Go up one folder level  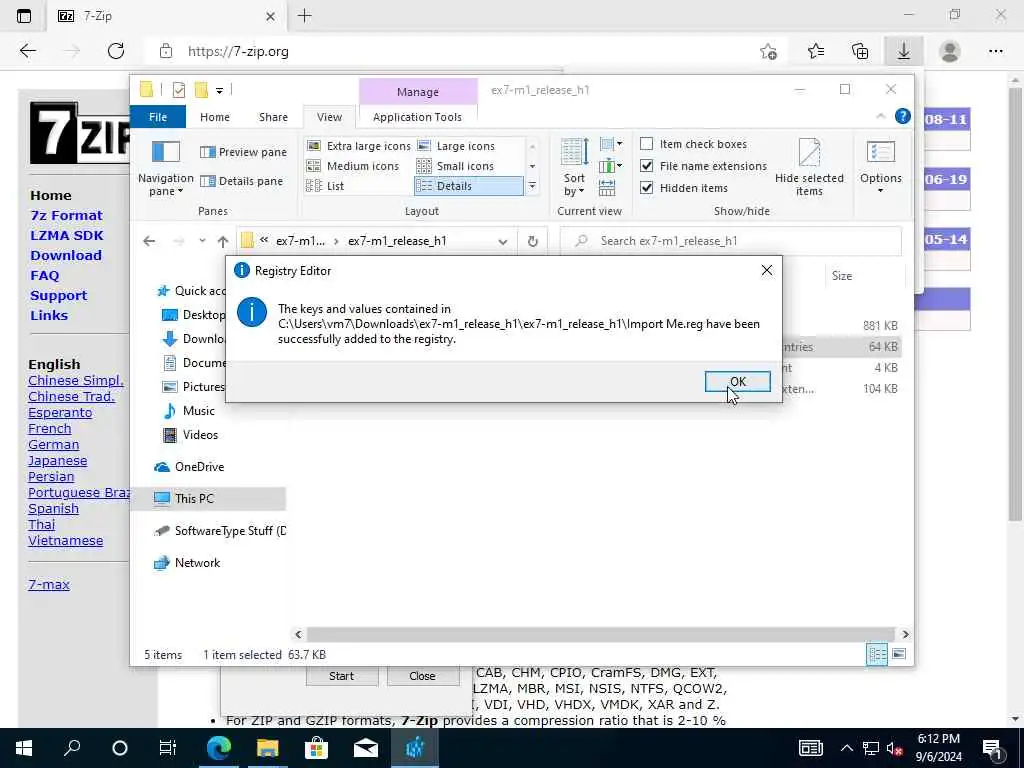223,241
